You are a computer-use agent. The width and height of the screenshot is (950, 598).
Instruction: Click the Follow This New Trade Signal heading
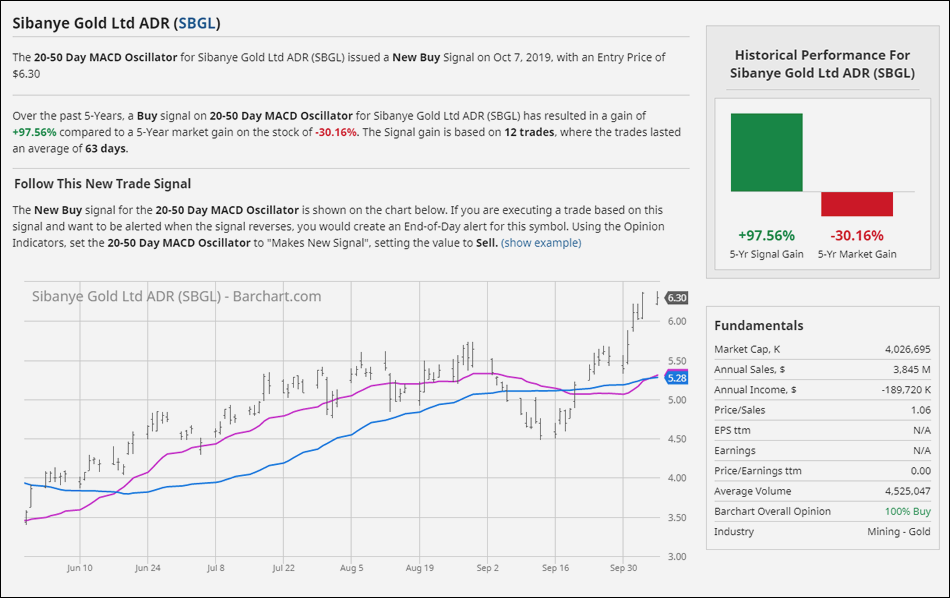point(102,184)
